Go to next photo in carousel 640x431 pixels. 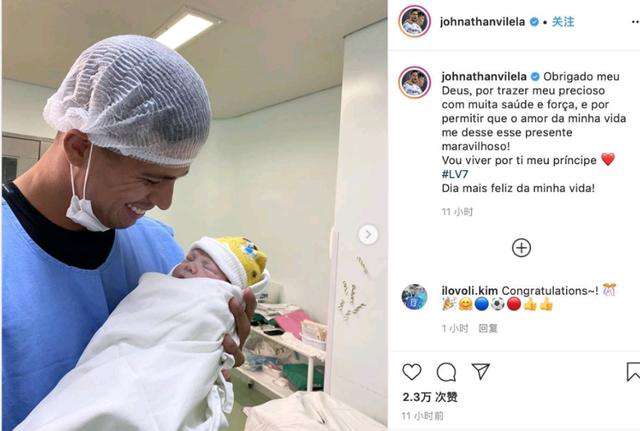tap(368, 235)
